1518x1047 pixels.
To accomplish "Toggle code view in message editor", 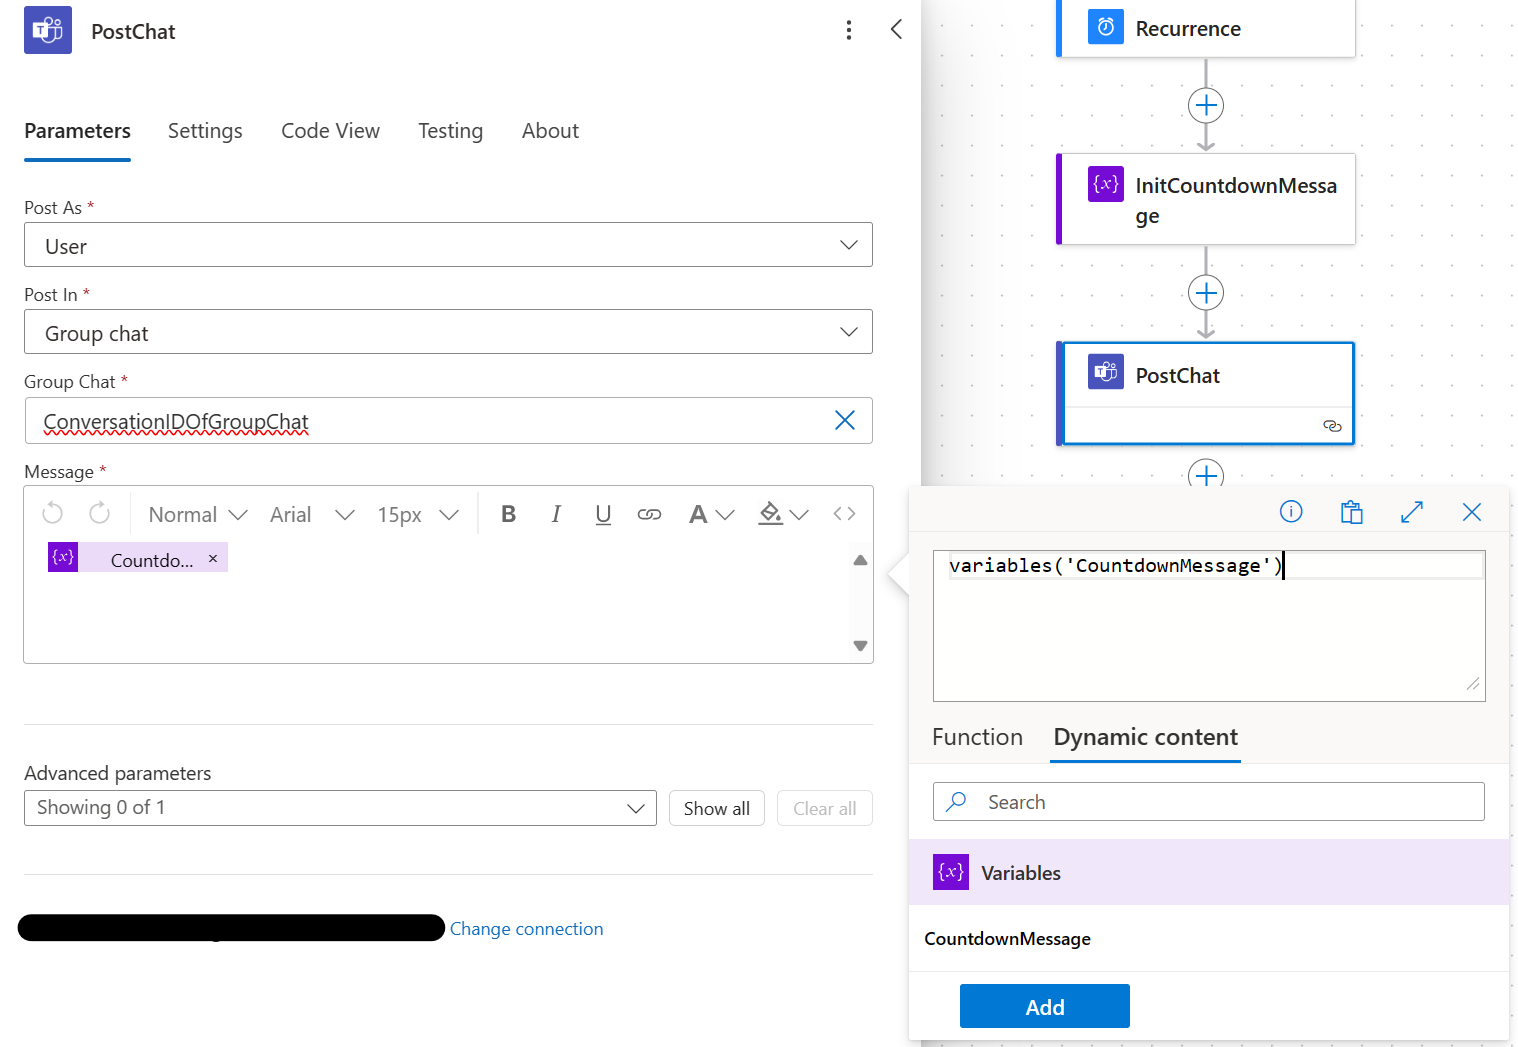I will (x=844, y=514).
